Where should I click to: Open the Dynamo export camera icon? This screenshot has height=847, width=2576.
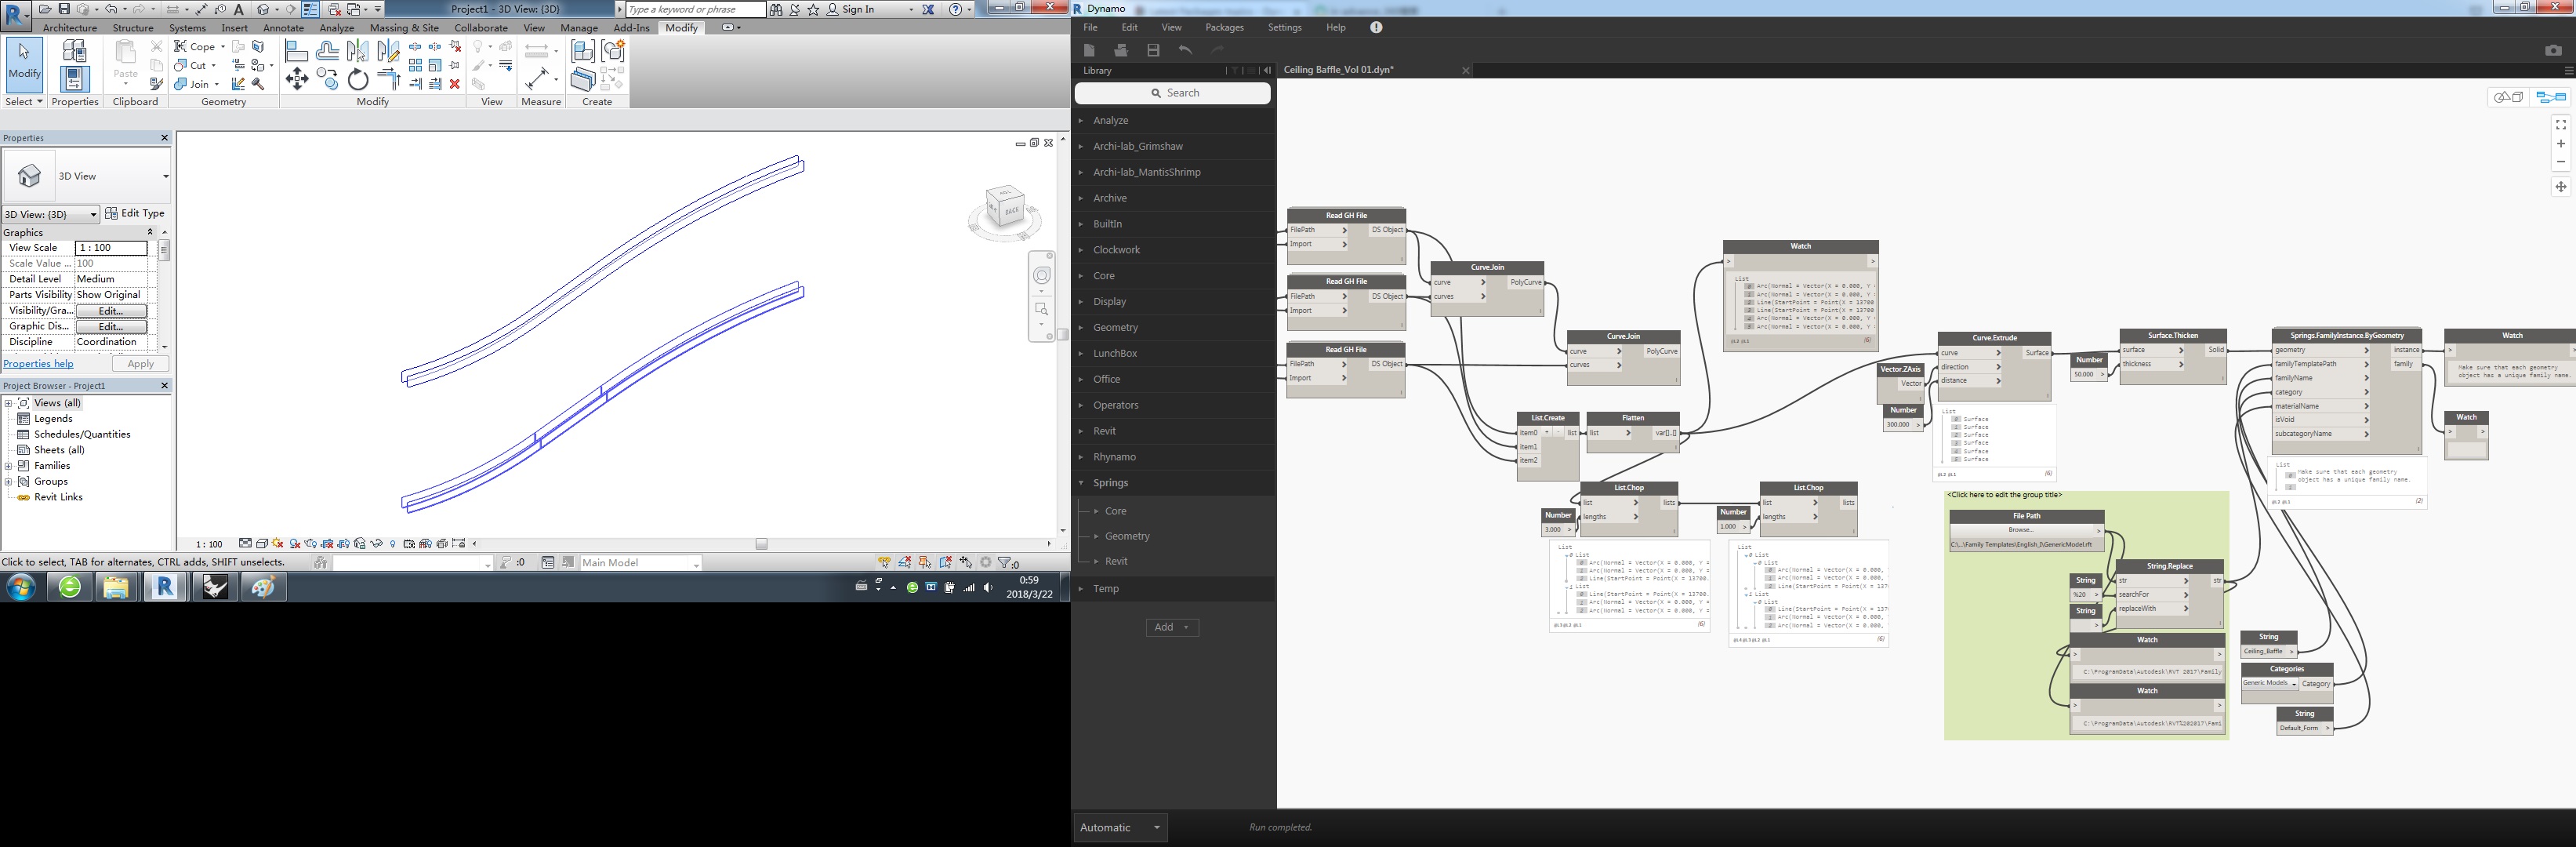tap(2553, 50)
